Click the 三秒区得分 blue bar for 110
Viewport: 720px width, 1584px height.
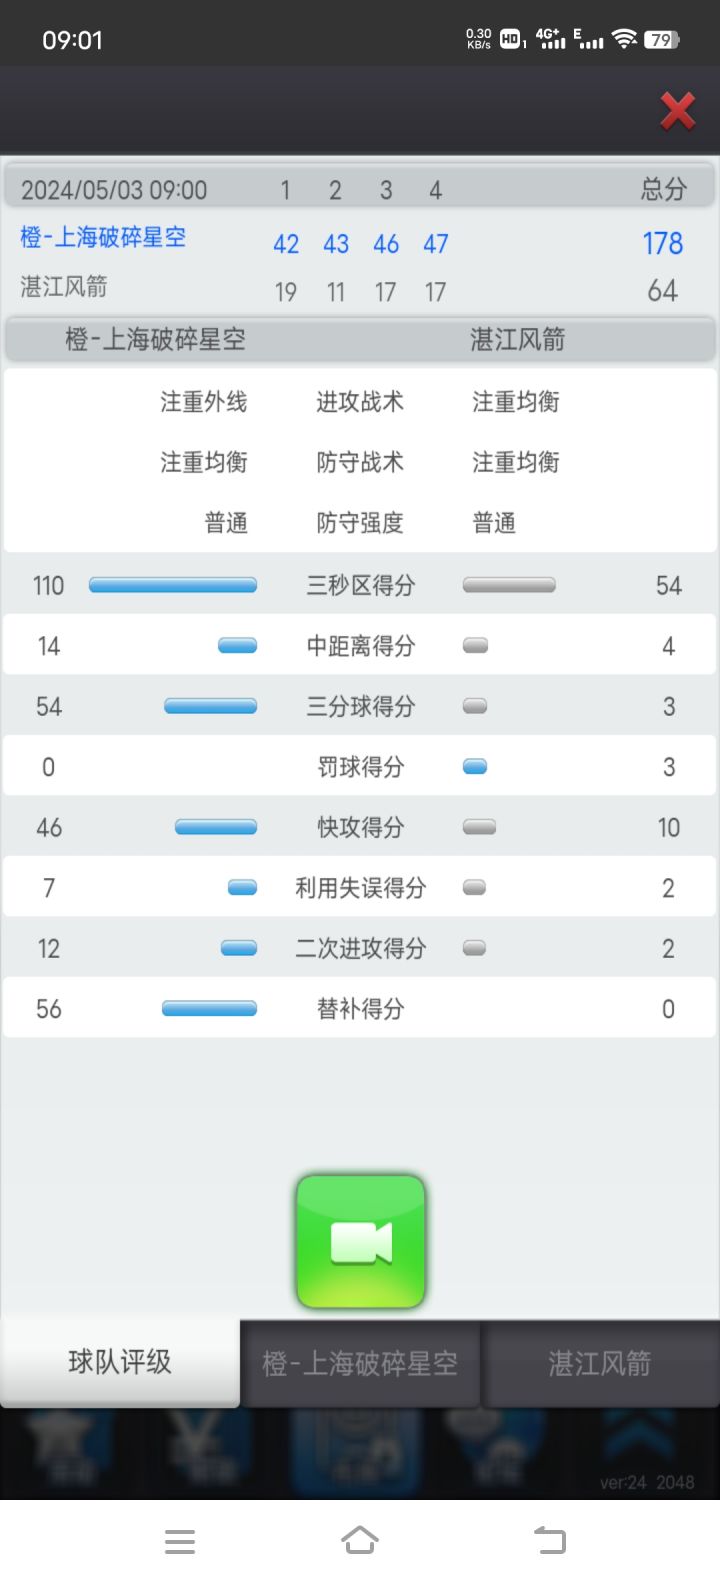173,586
